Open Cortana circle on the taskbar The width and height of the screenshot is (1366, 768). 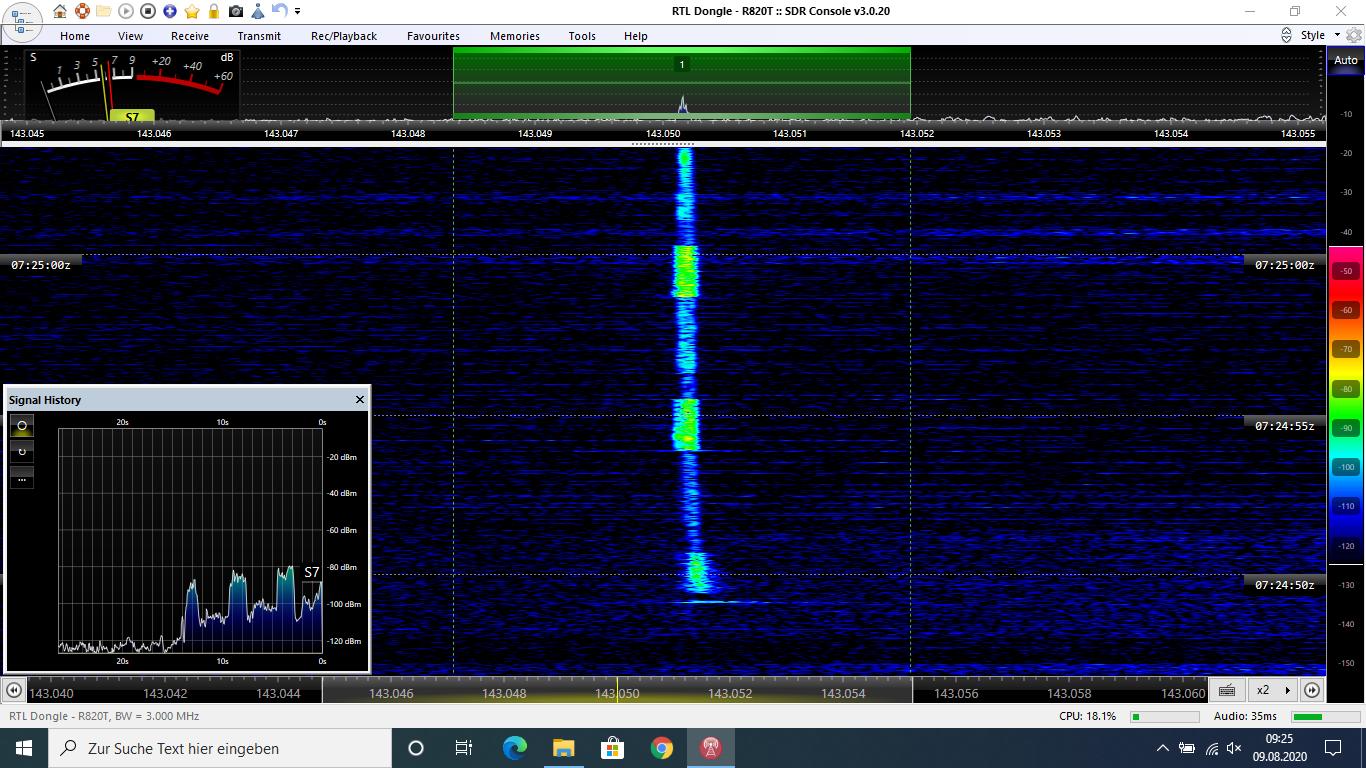click(x=416, y=748)
